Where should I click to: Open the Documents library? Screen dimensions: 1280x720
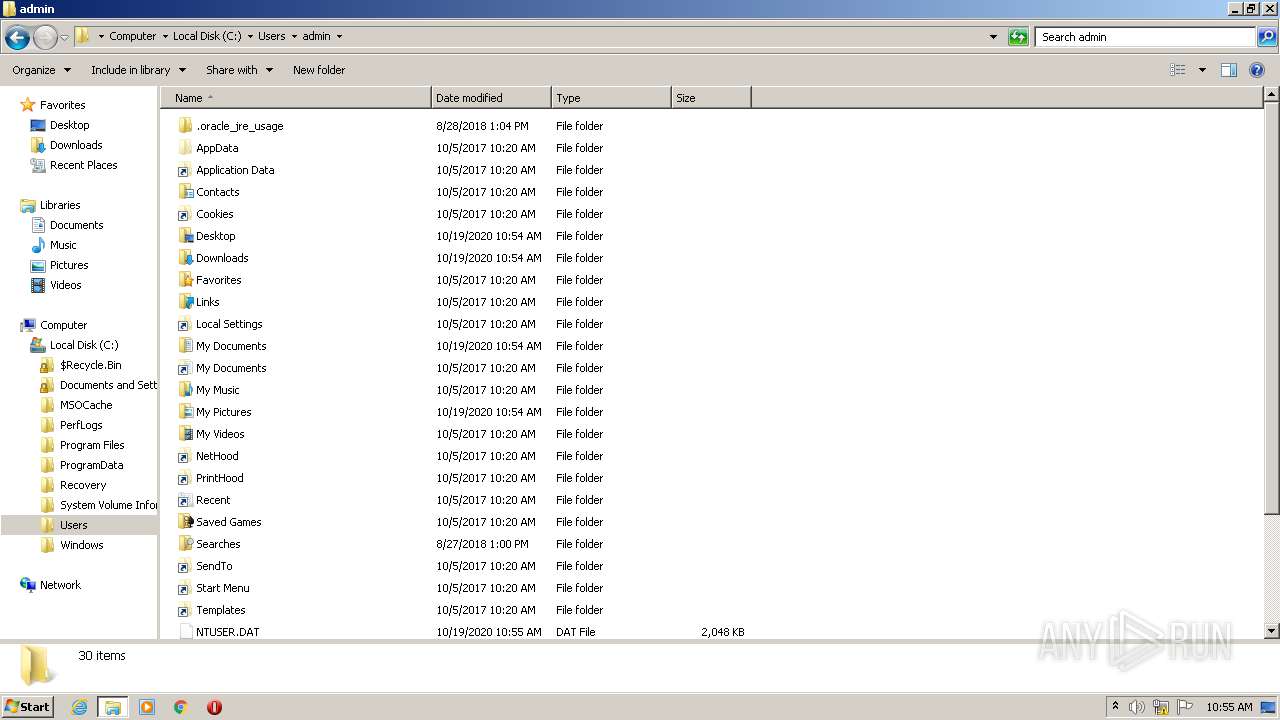(x=76, y=225)
